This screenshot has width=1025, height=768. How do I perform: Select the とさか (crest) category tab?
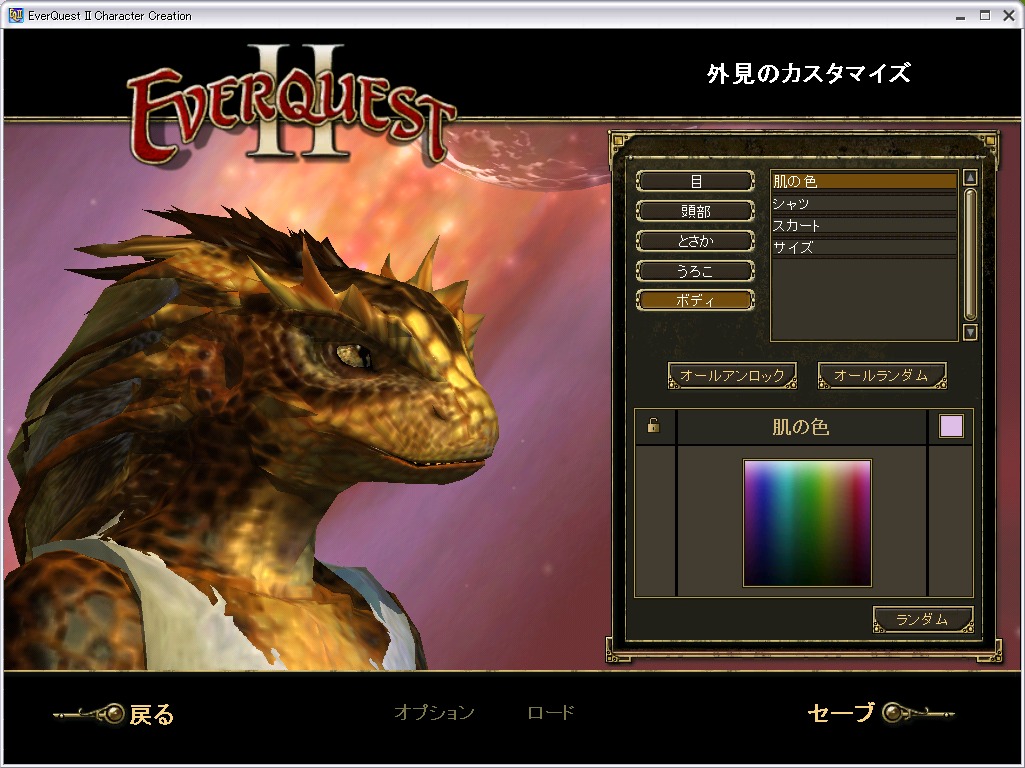696,241
